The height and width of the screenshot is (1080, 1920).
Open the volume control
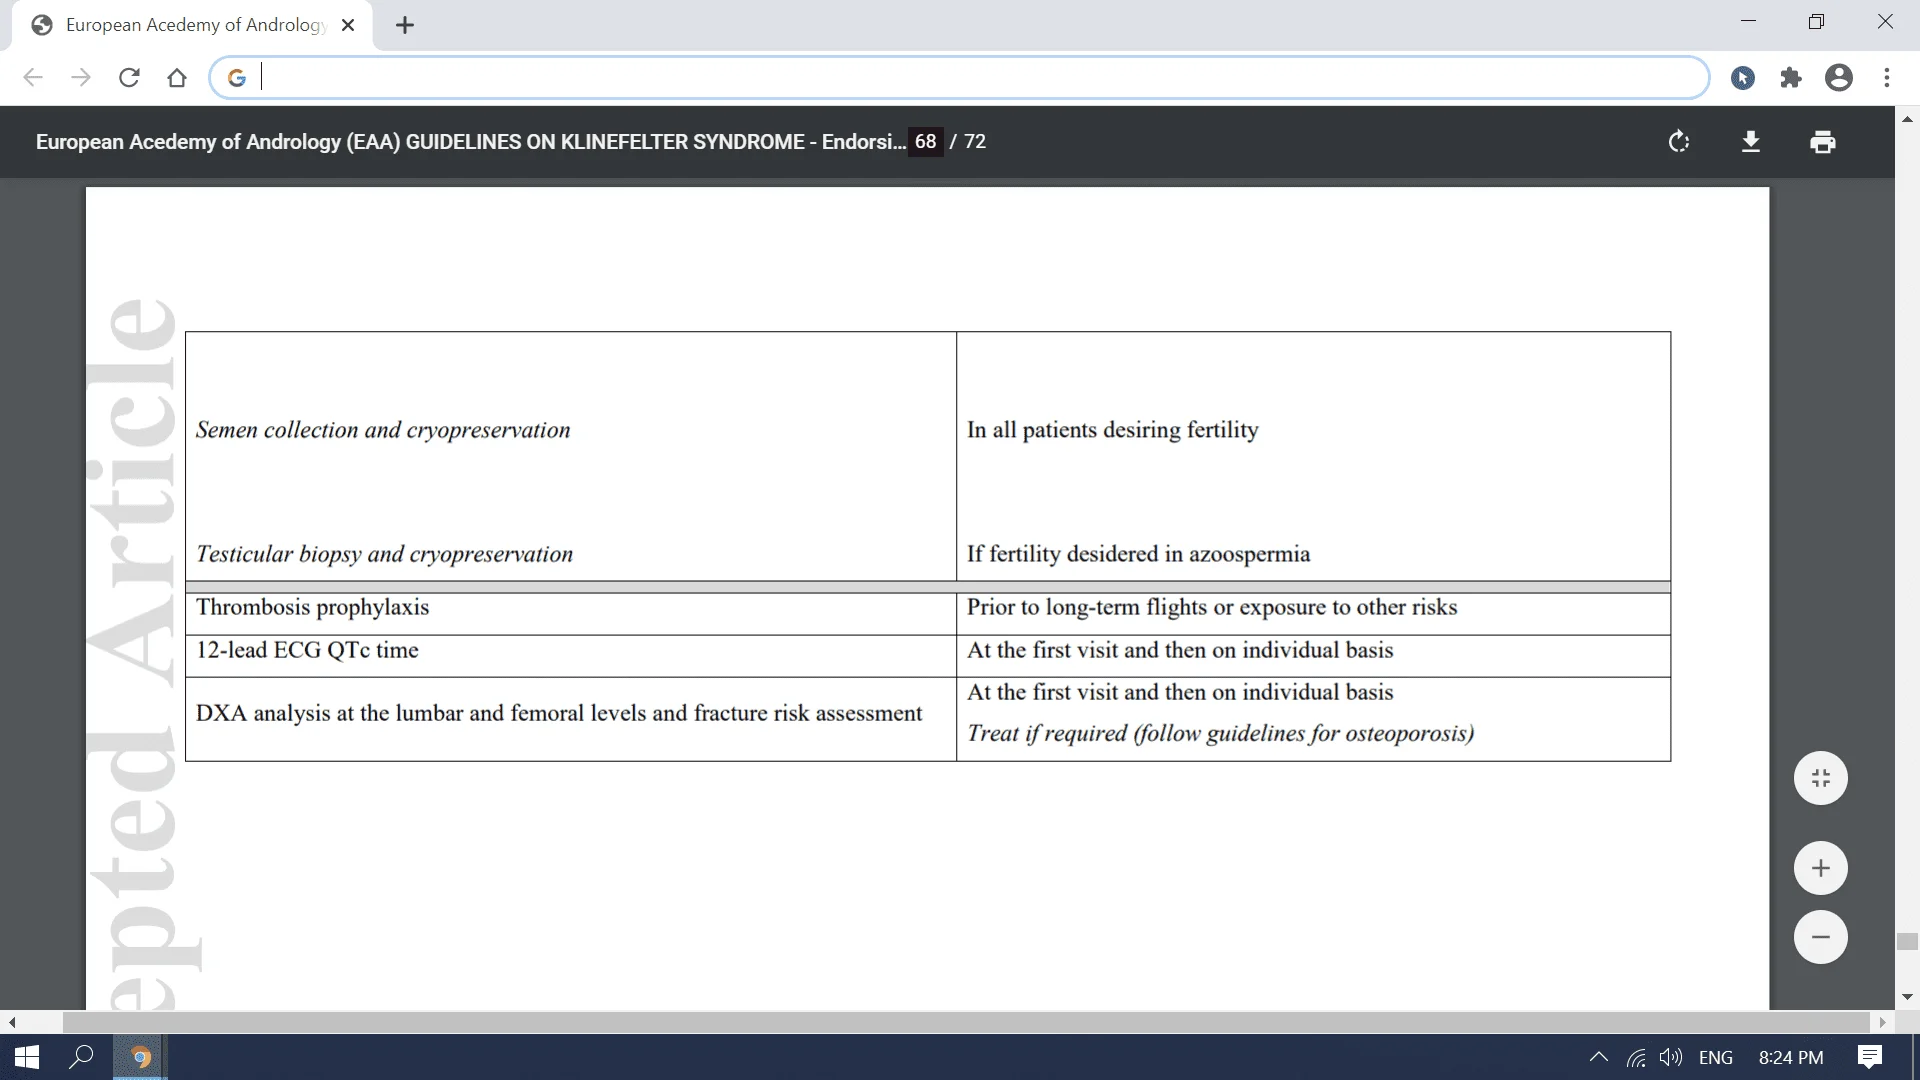click(x=1670, y=1057)
